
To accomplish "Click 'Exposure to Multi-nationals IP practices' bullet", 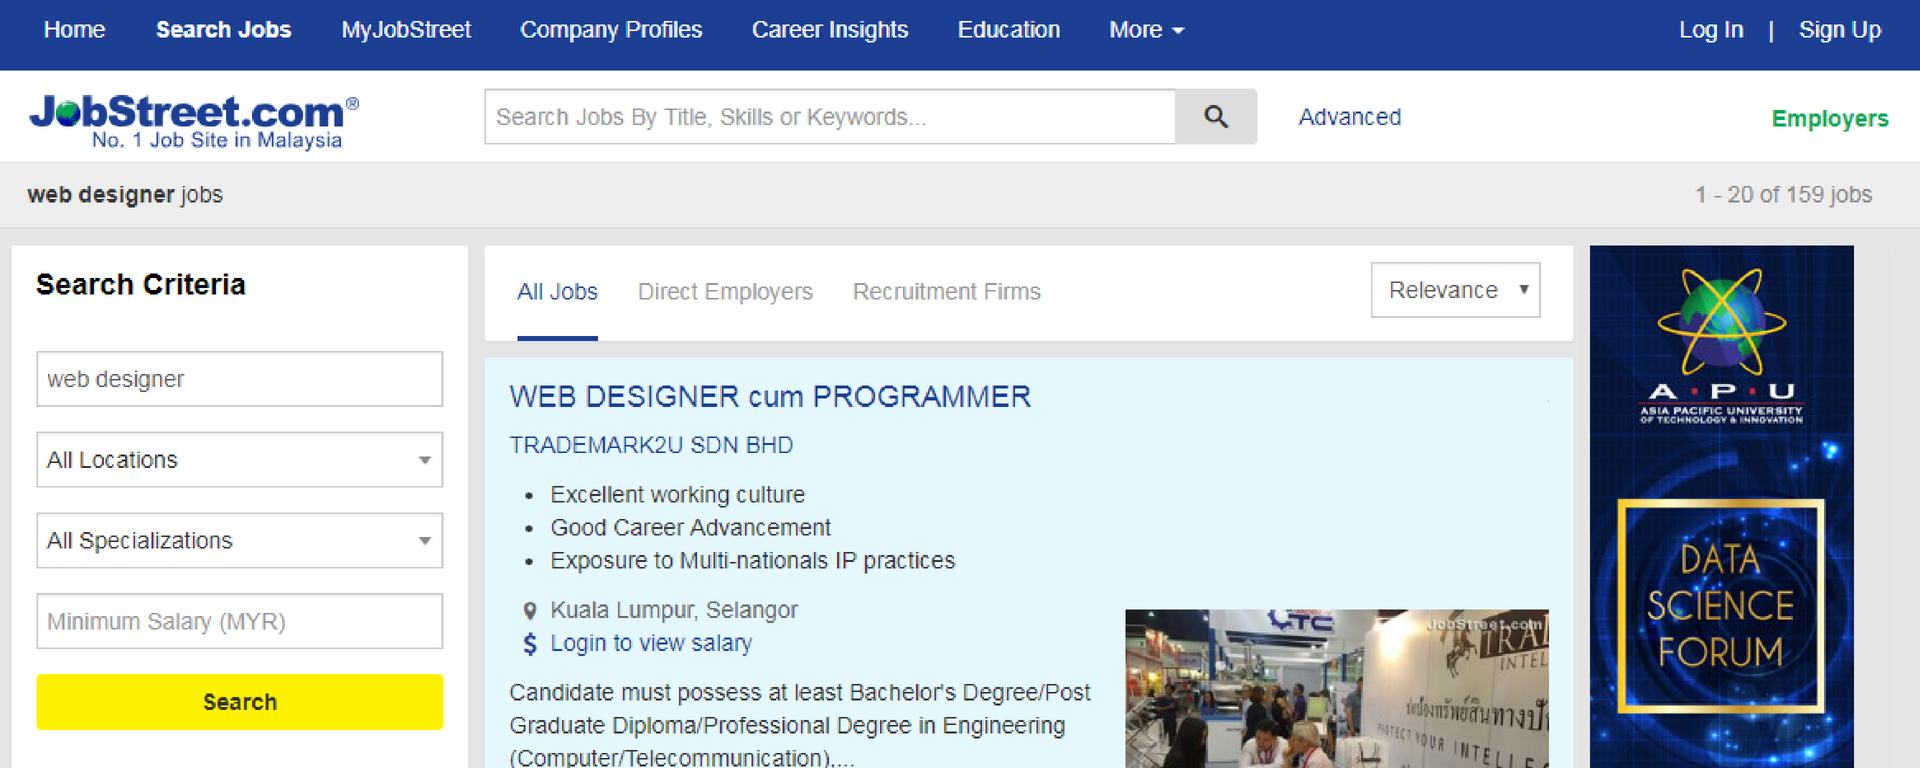I will click(x=752, y=561).
